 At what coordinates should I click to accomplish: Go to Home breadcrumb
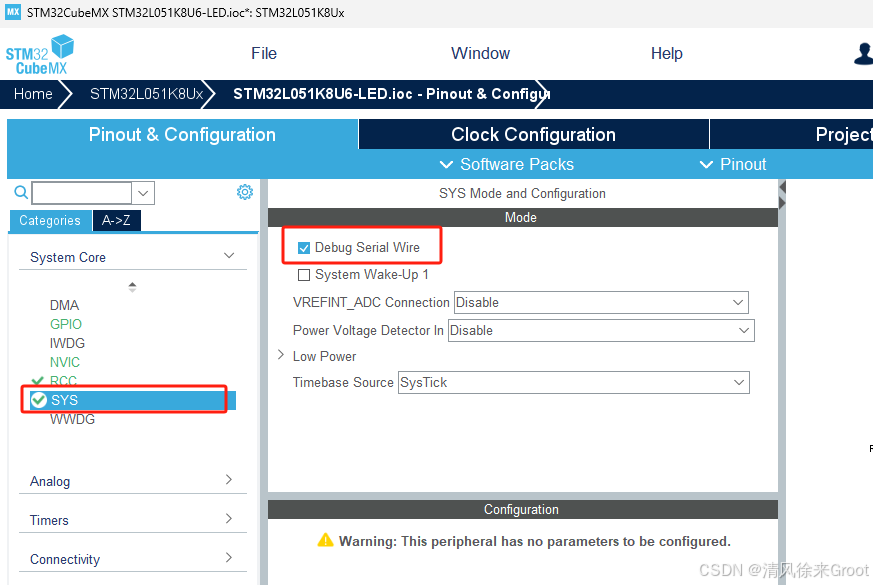33,94
